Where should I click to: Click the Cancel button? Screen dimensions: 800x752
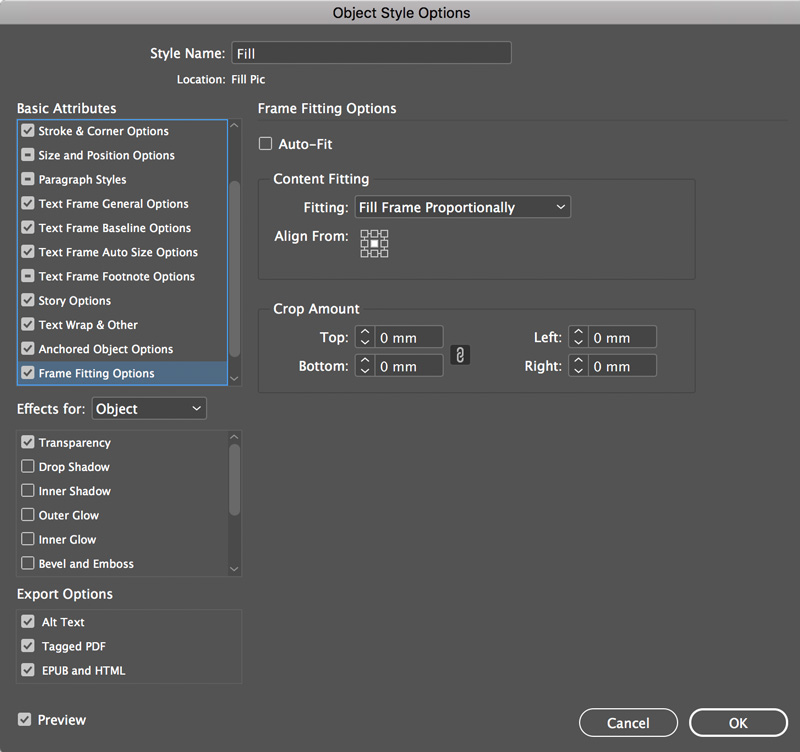coord(628,722)
